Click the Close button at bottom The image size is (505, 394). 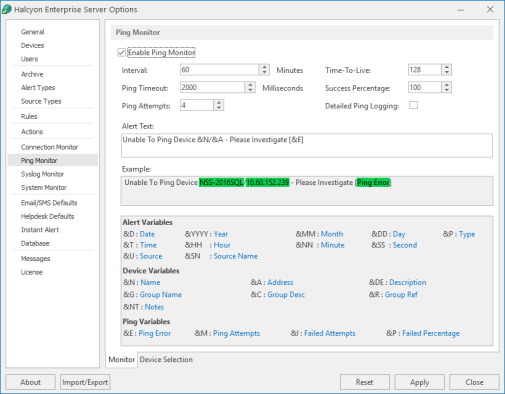coord(474,382)
